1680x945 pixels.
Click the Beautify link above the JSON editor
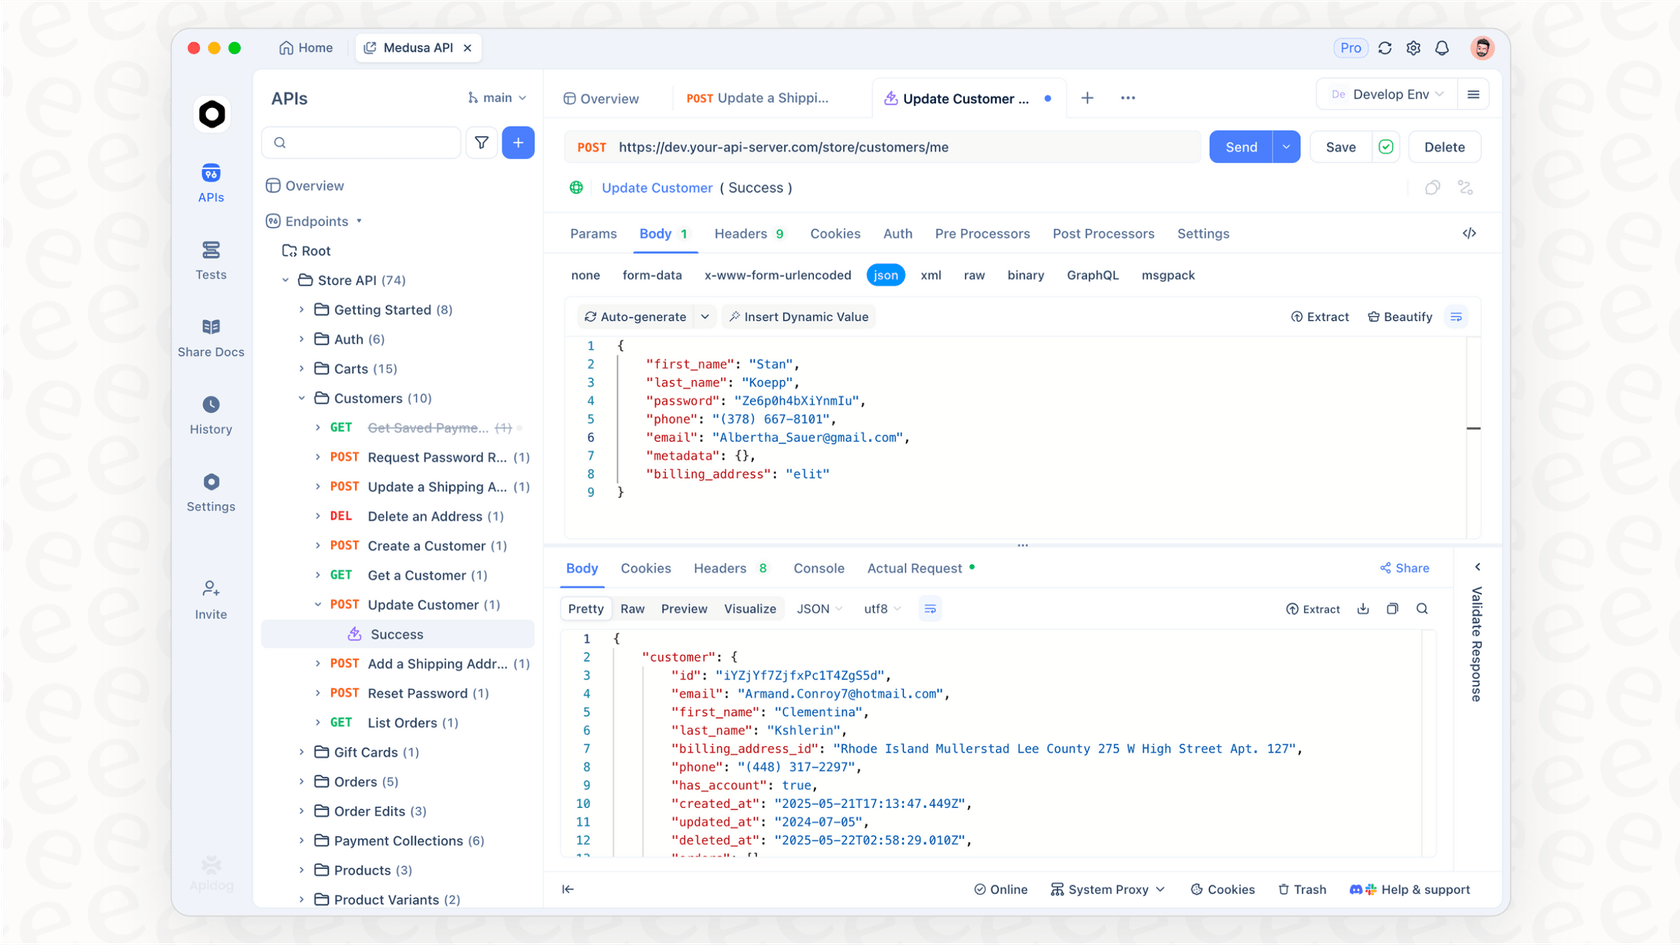[x=1399, y=316]
